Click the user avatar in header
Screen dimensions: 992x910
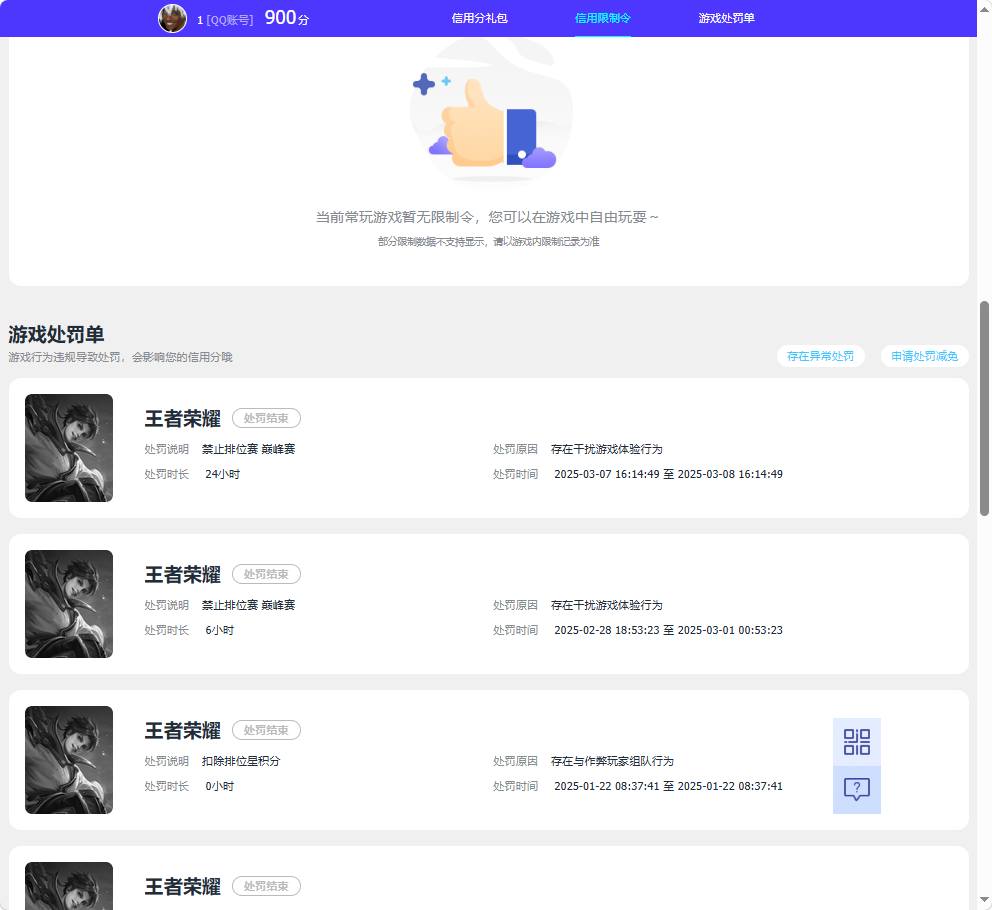pyautogui.click(x=172, y=18)
